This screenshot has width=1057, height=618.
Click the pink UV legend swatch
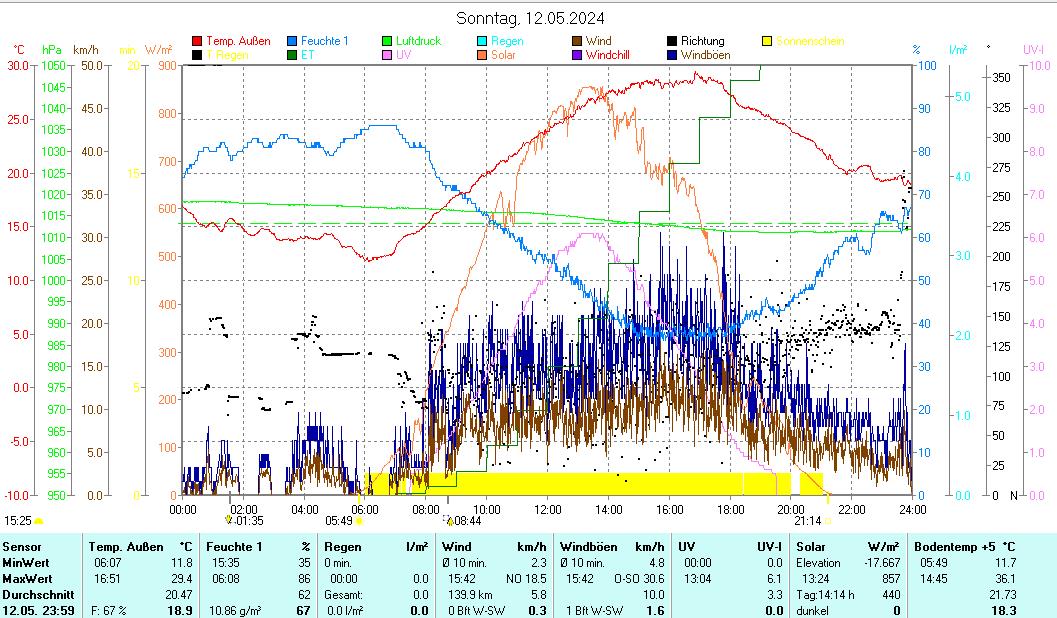(387, 55)
